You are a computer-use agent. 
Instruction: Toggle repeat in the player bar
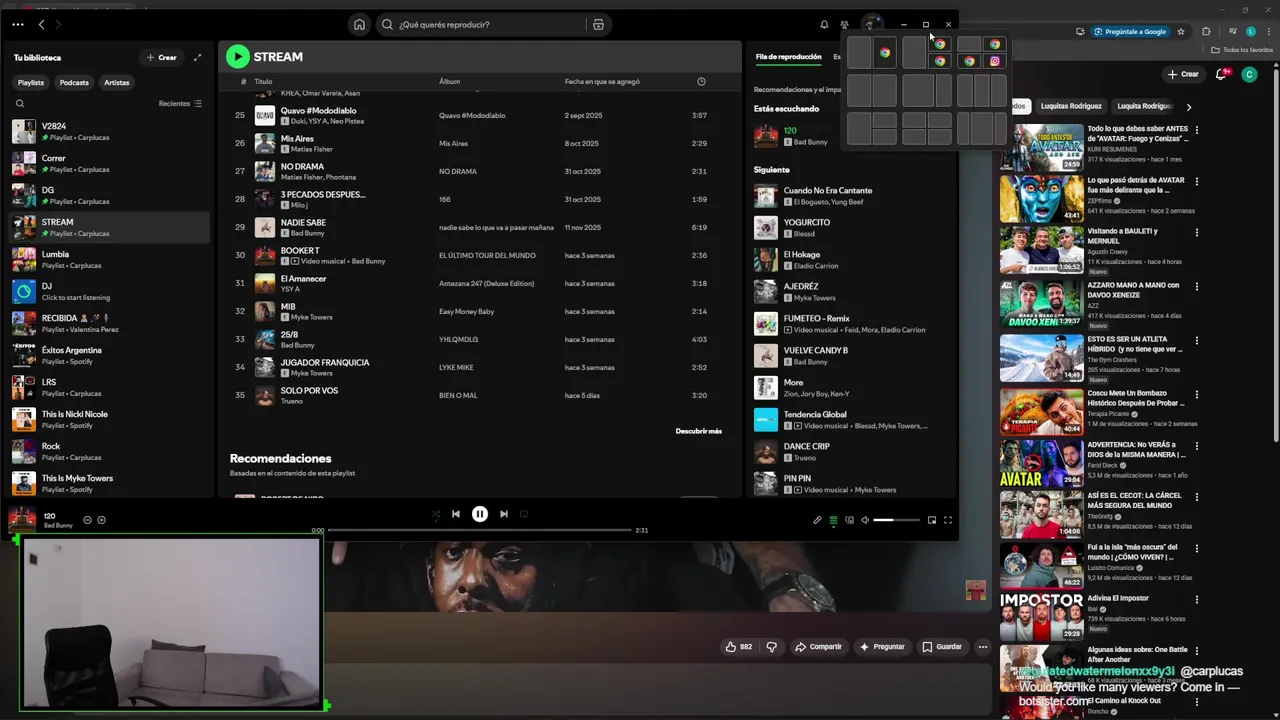tap(523, 514)
